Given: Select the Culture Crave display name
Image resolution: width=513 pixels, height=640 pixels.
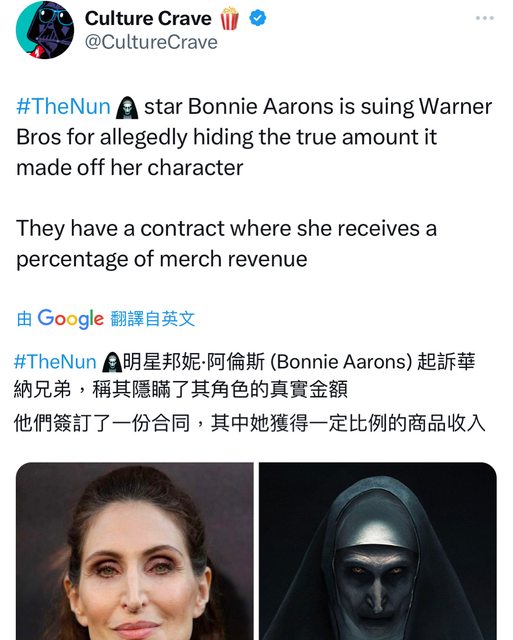Looking at the screenshot, I should click(148, 18).
